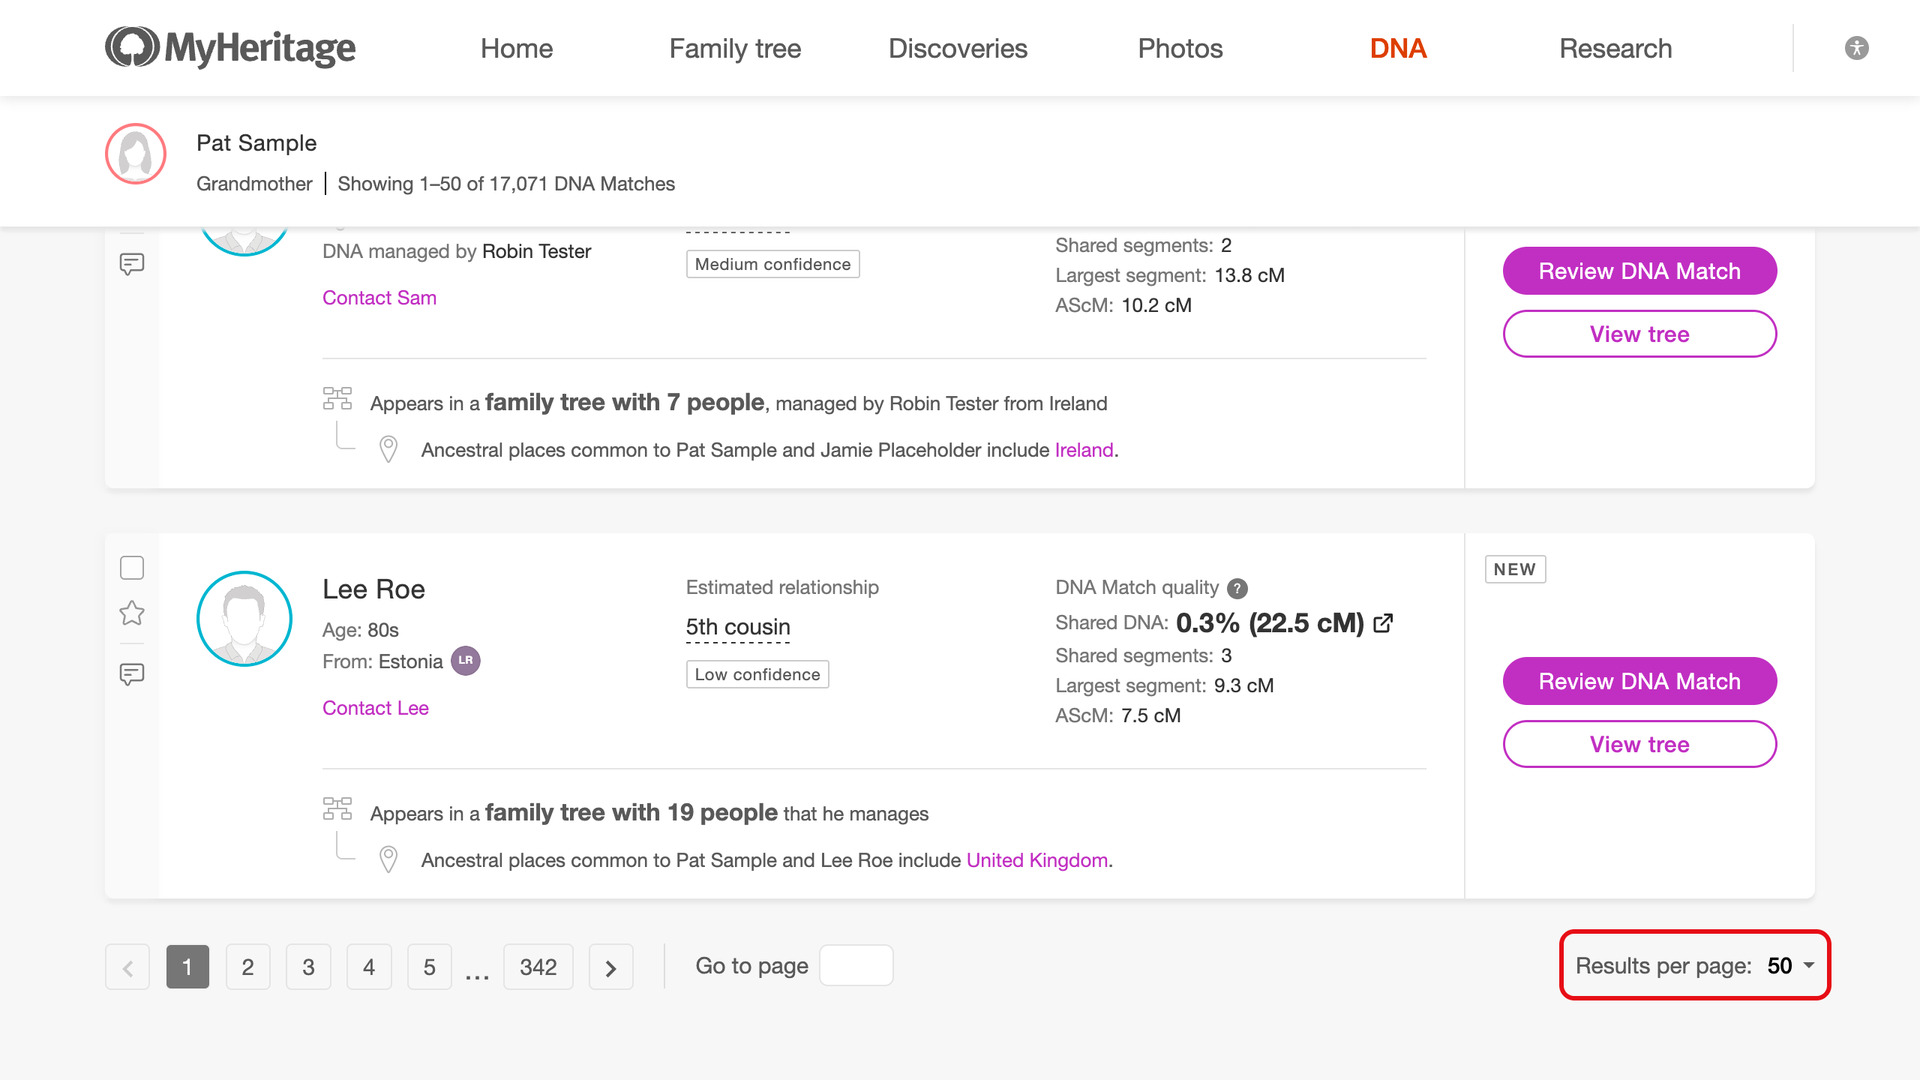Click the LR badge next to Estonia

[466, 661]
